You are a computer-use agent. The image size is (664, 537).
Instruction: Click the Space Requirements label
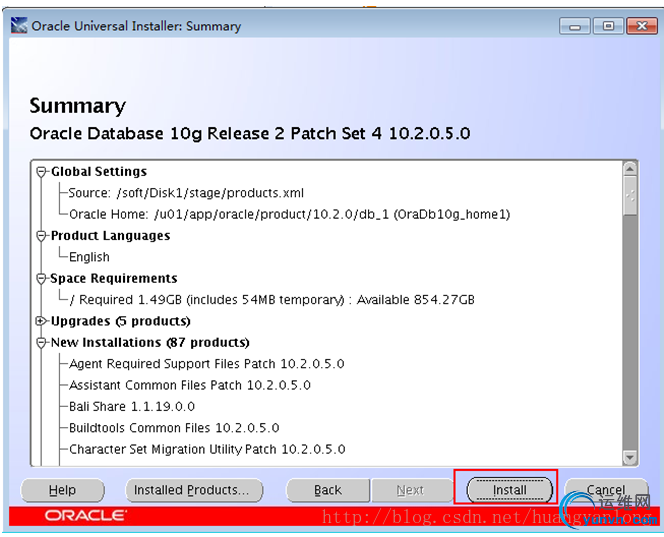click(113, 278)
